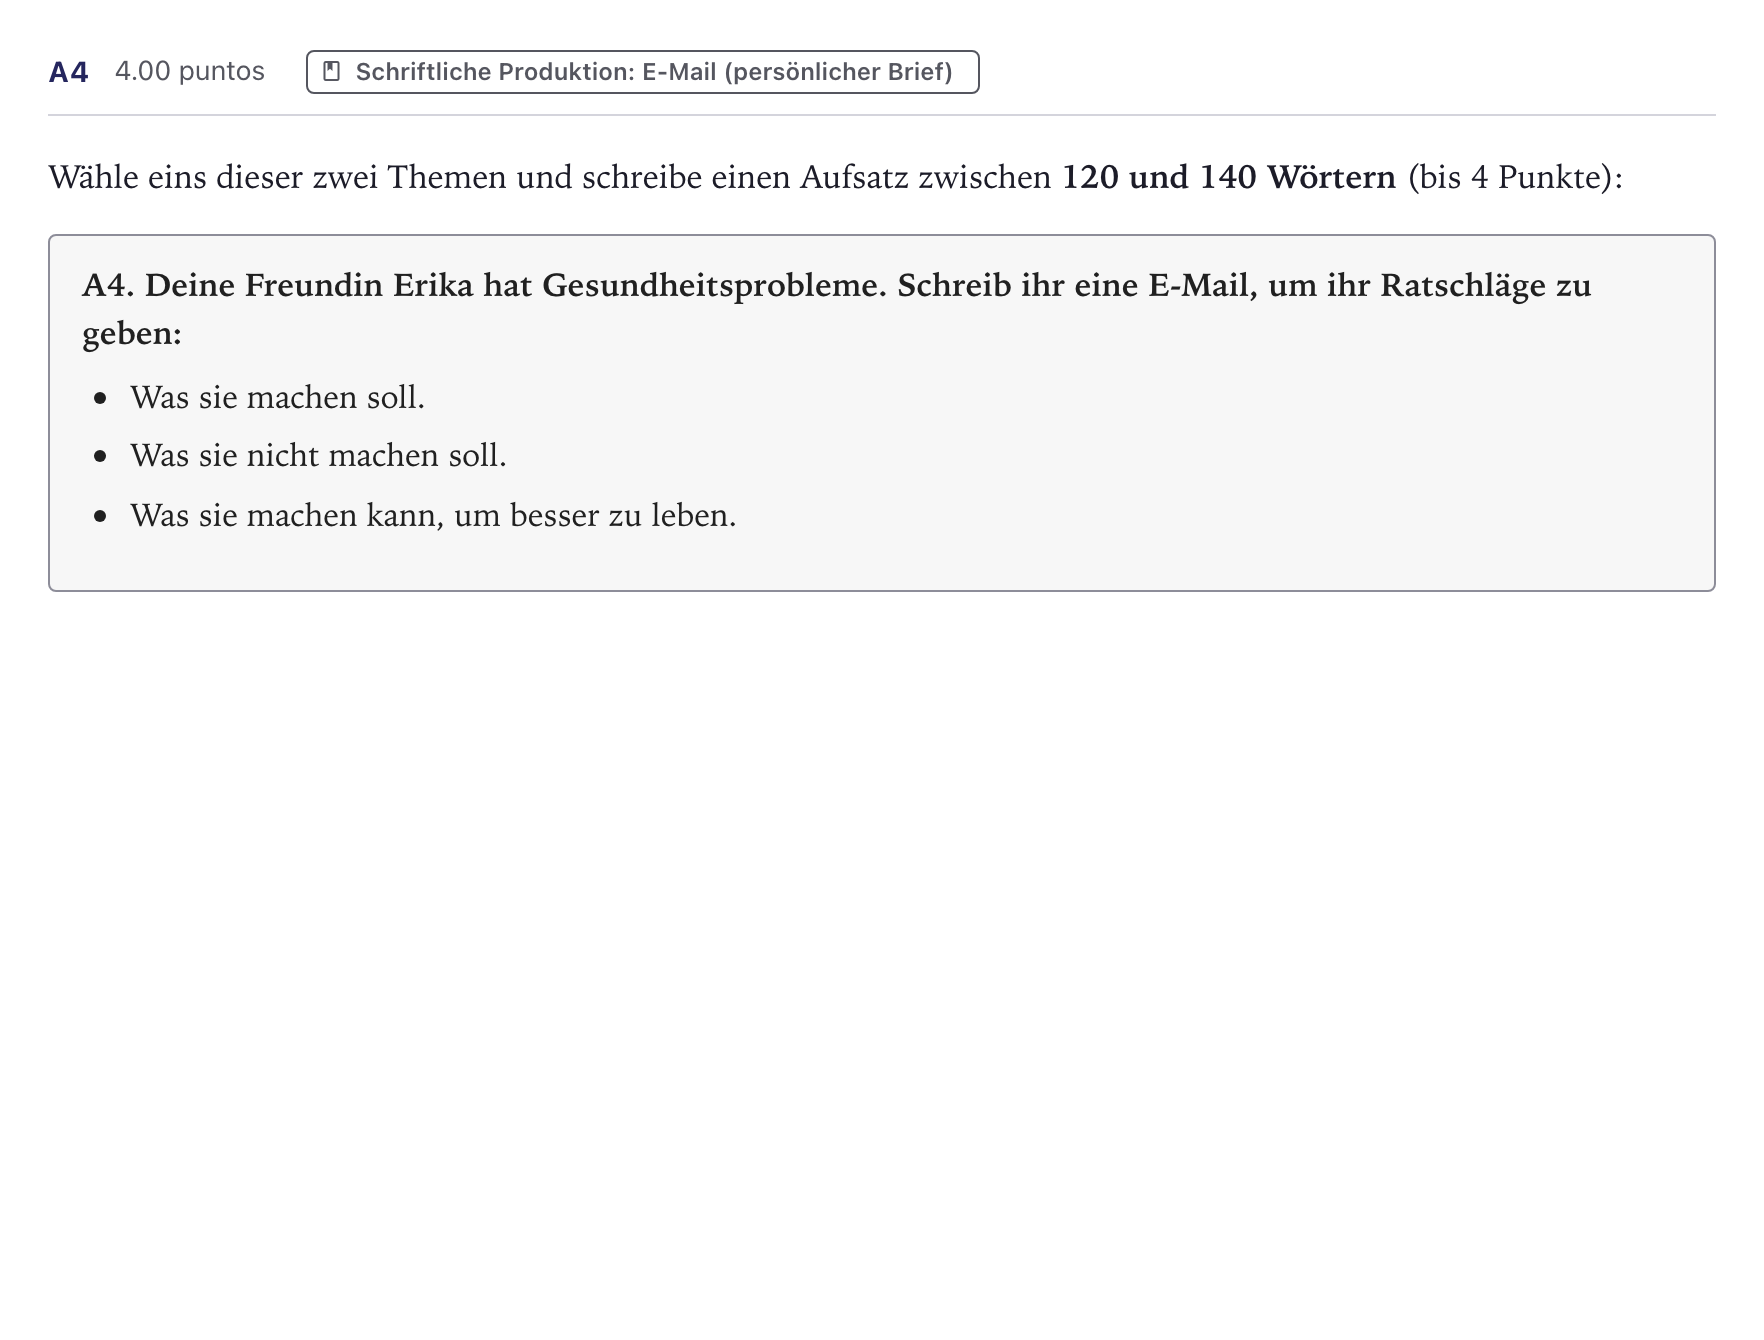Select bullet Was sie nicht machen soll.
The width and height of the screenshot is (1764, 1340).
tap(318, 456)
